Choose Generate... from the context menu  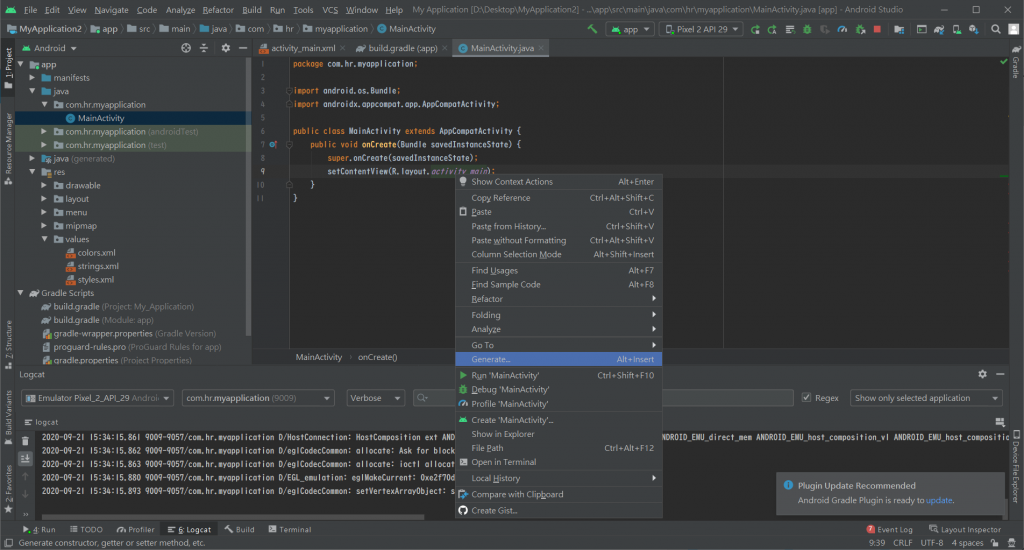pyautogui.click(x=490, y=359)
